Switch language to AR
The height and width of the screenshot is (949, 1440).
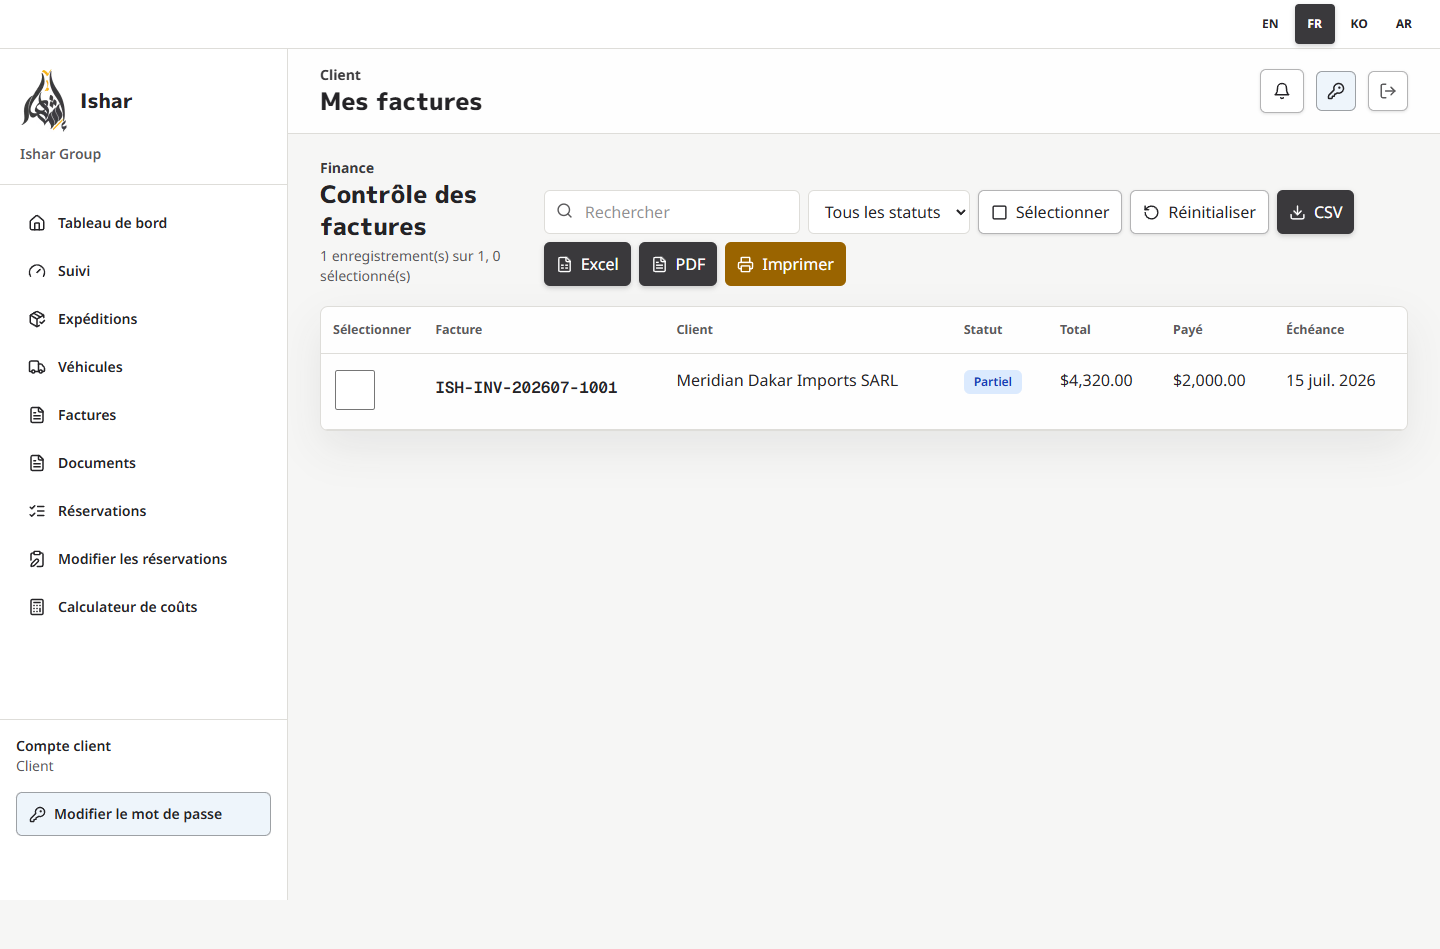pos(1404,24)
